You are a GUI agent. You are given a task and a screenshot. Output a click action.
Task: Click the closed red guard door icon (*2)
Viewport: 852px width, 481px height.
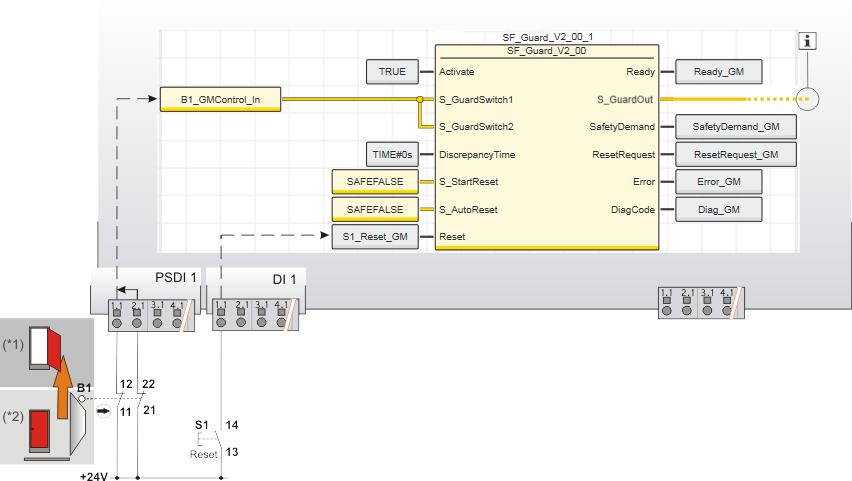click(39, 428)
